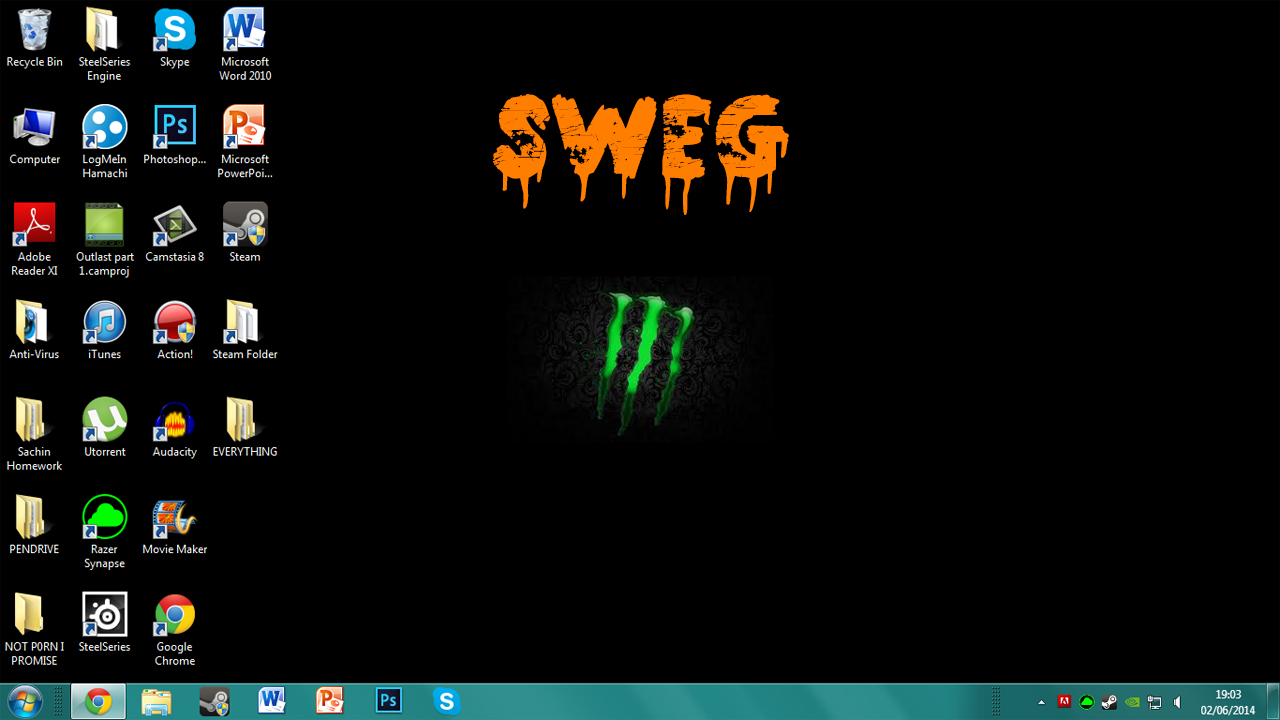Image resolution: width=1280 pixels, height=720 pixels.
Task: Click the LogMeIn Hamachi shortcut
Action: tap(104, 128)
